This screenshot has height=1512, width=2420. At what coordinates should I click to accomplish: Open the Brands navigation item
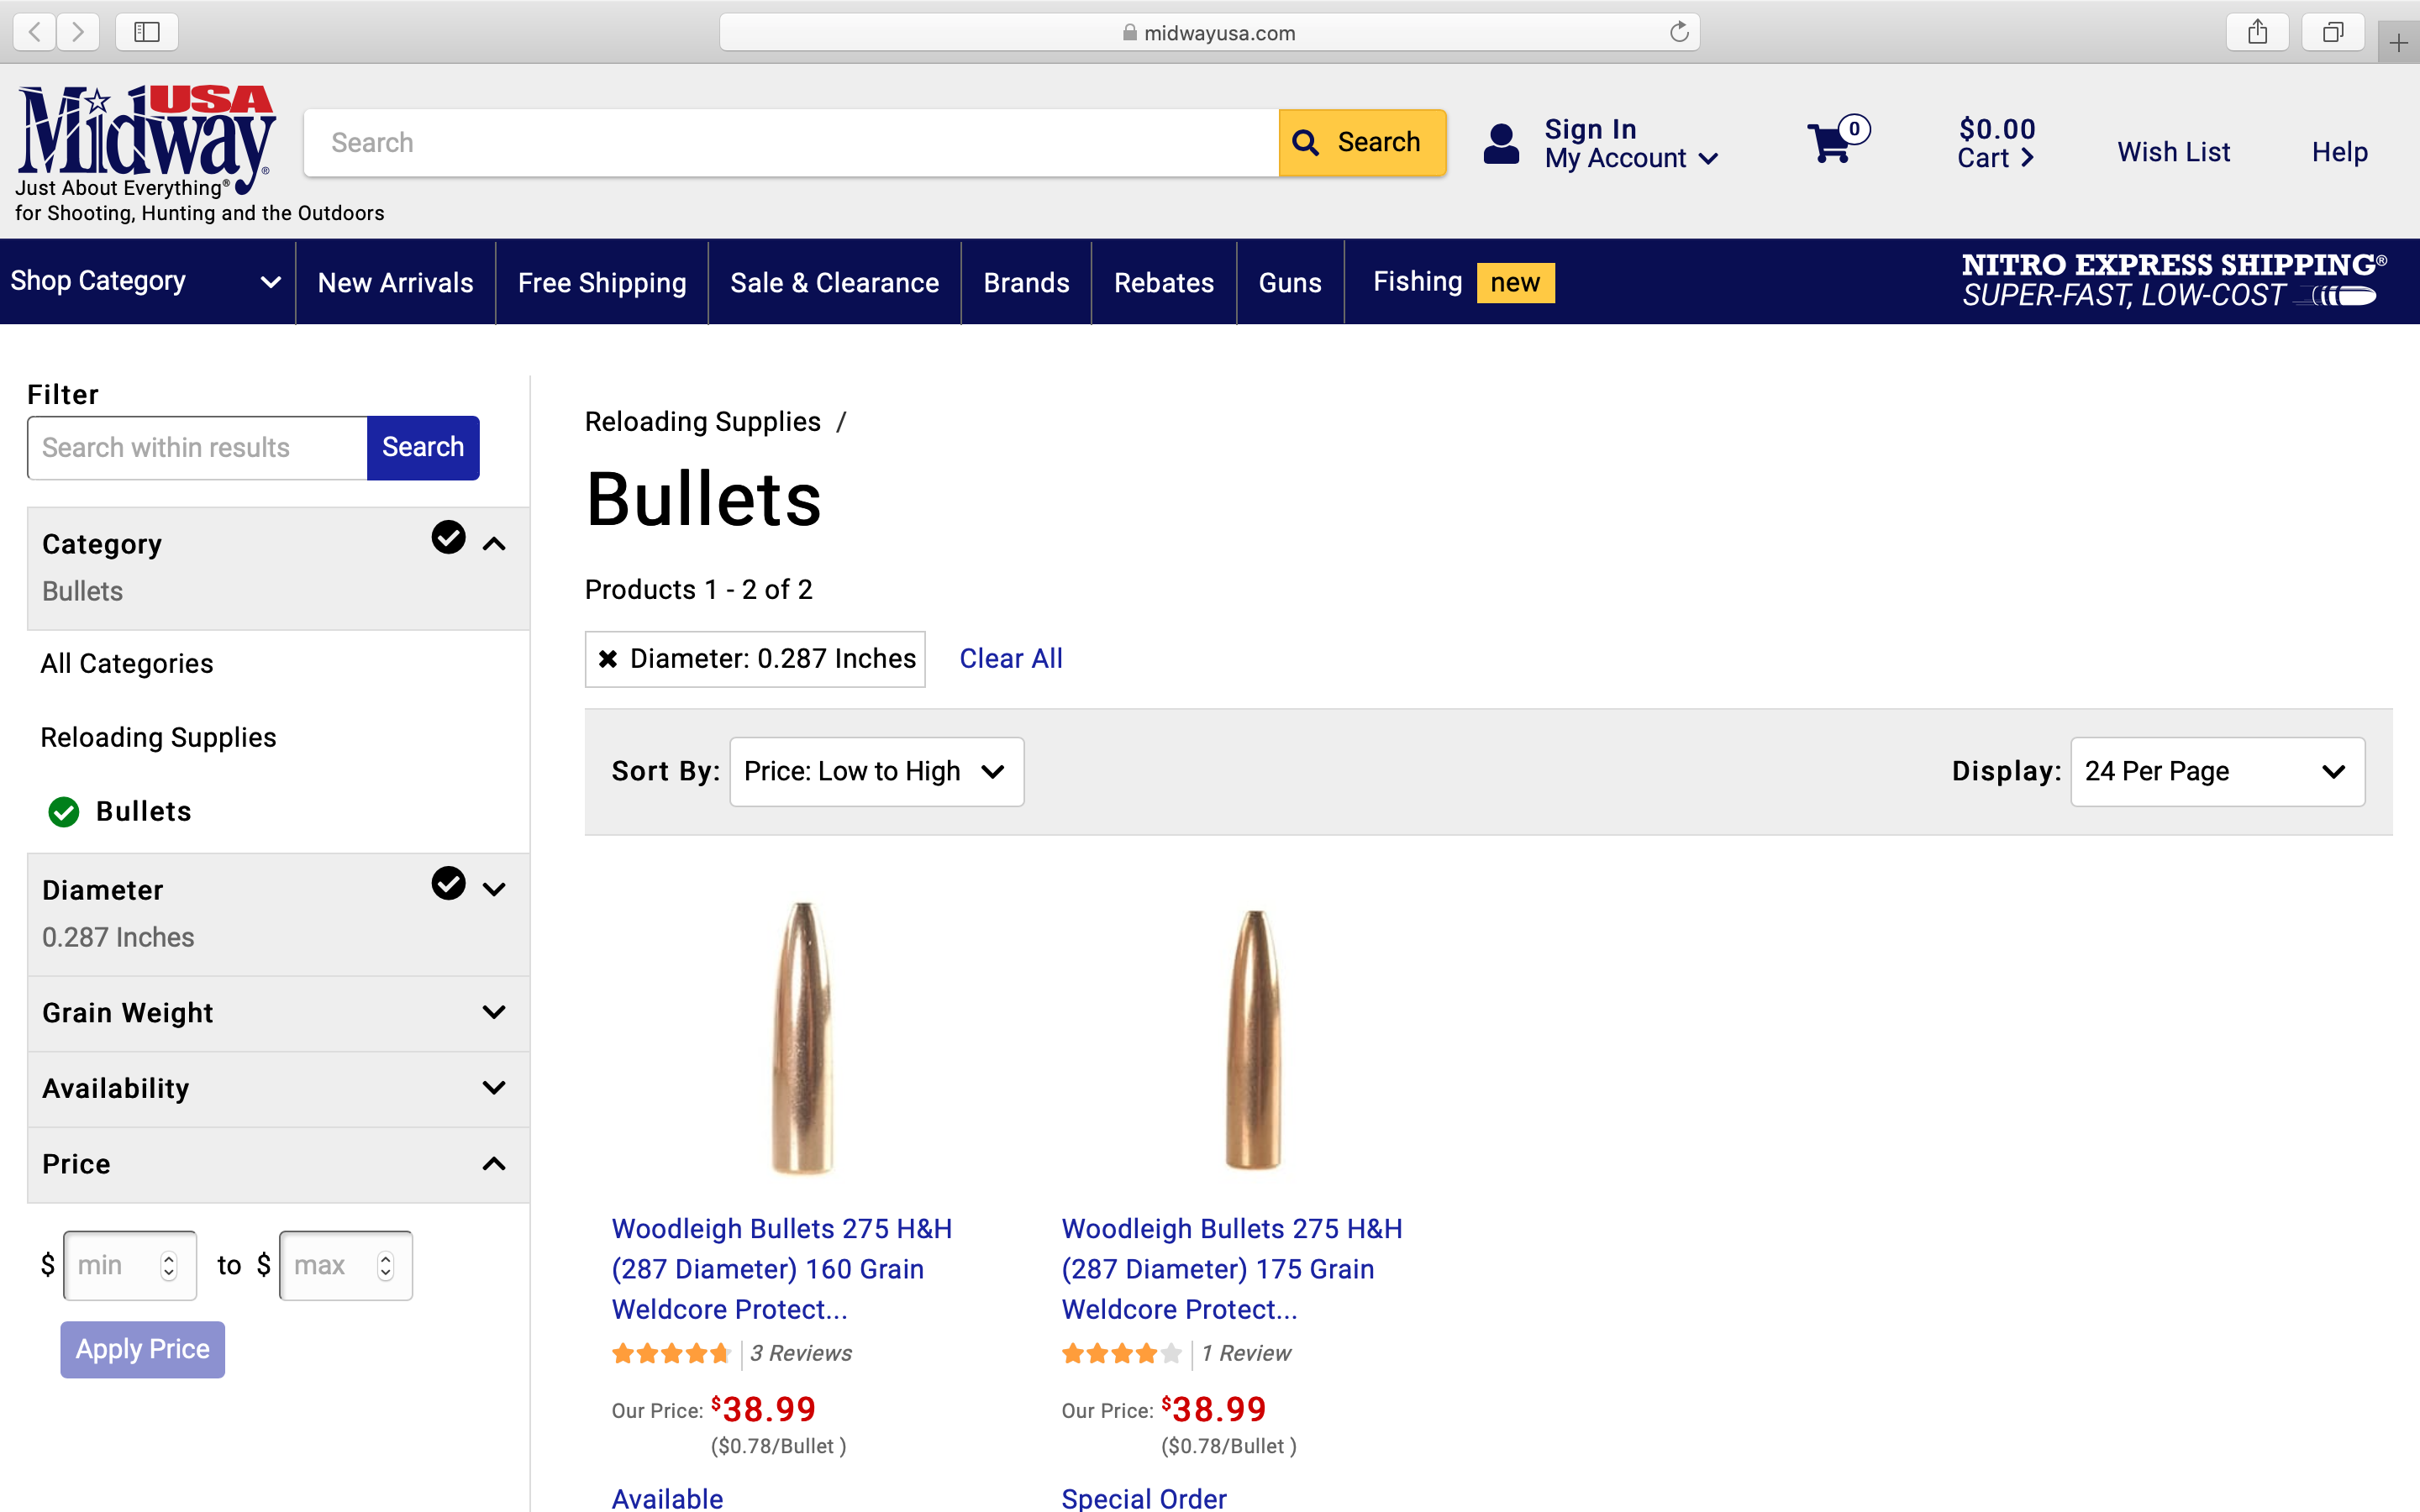1026,283
